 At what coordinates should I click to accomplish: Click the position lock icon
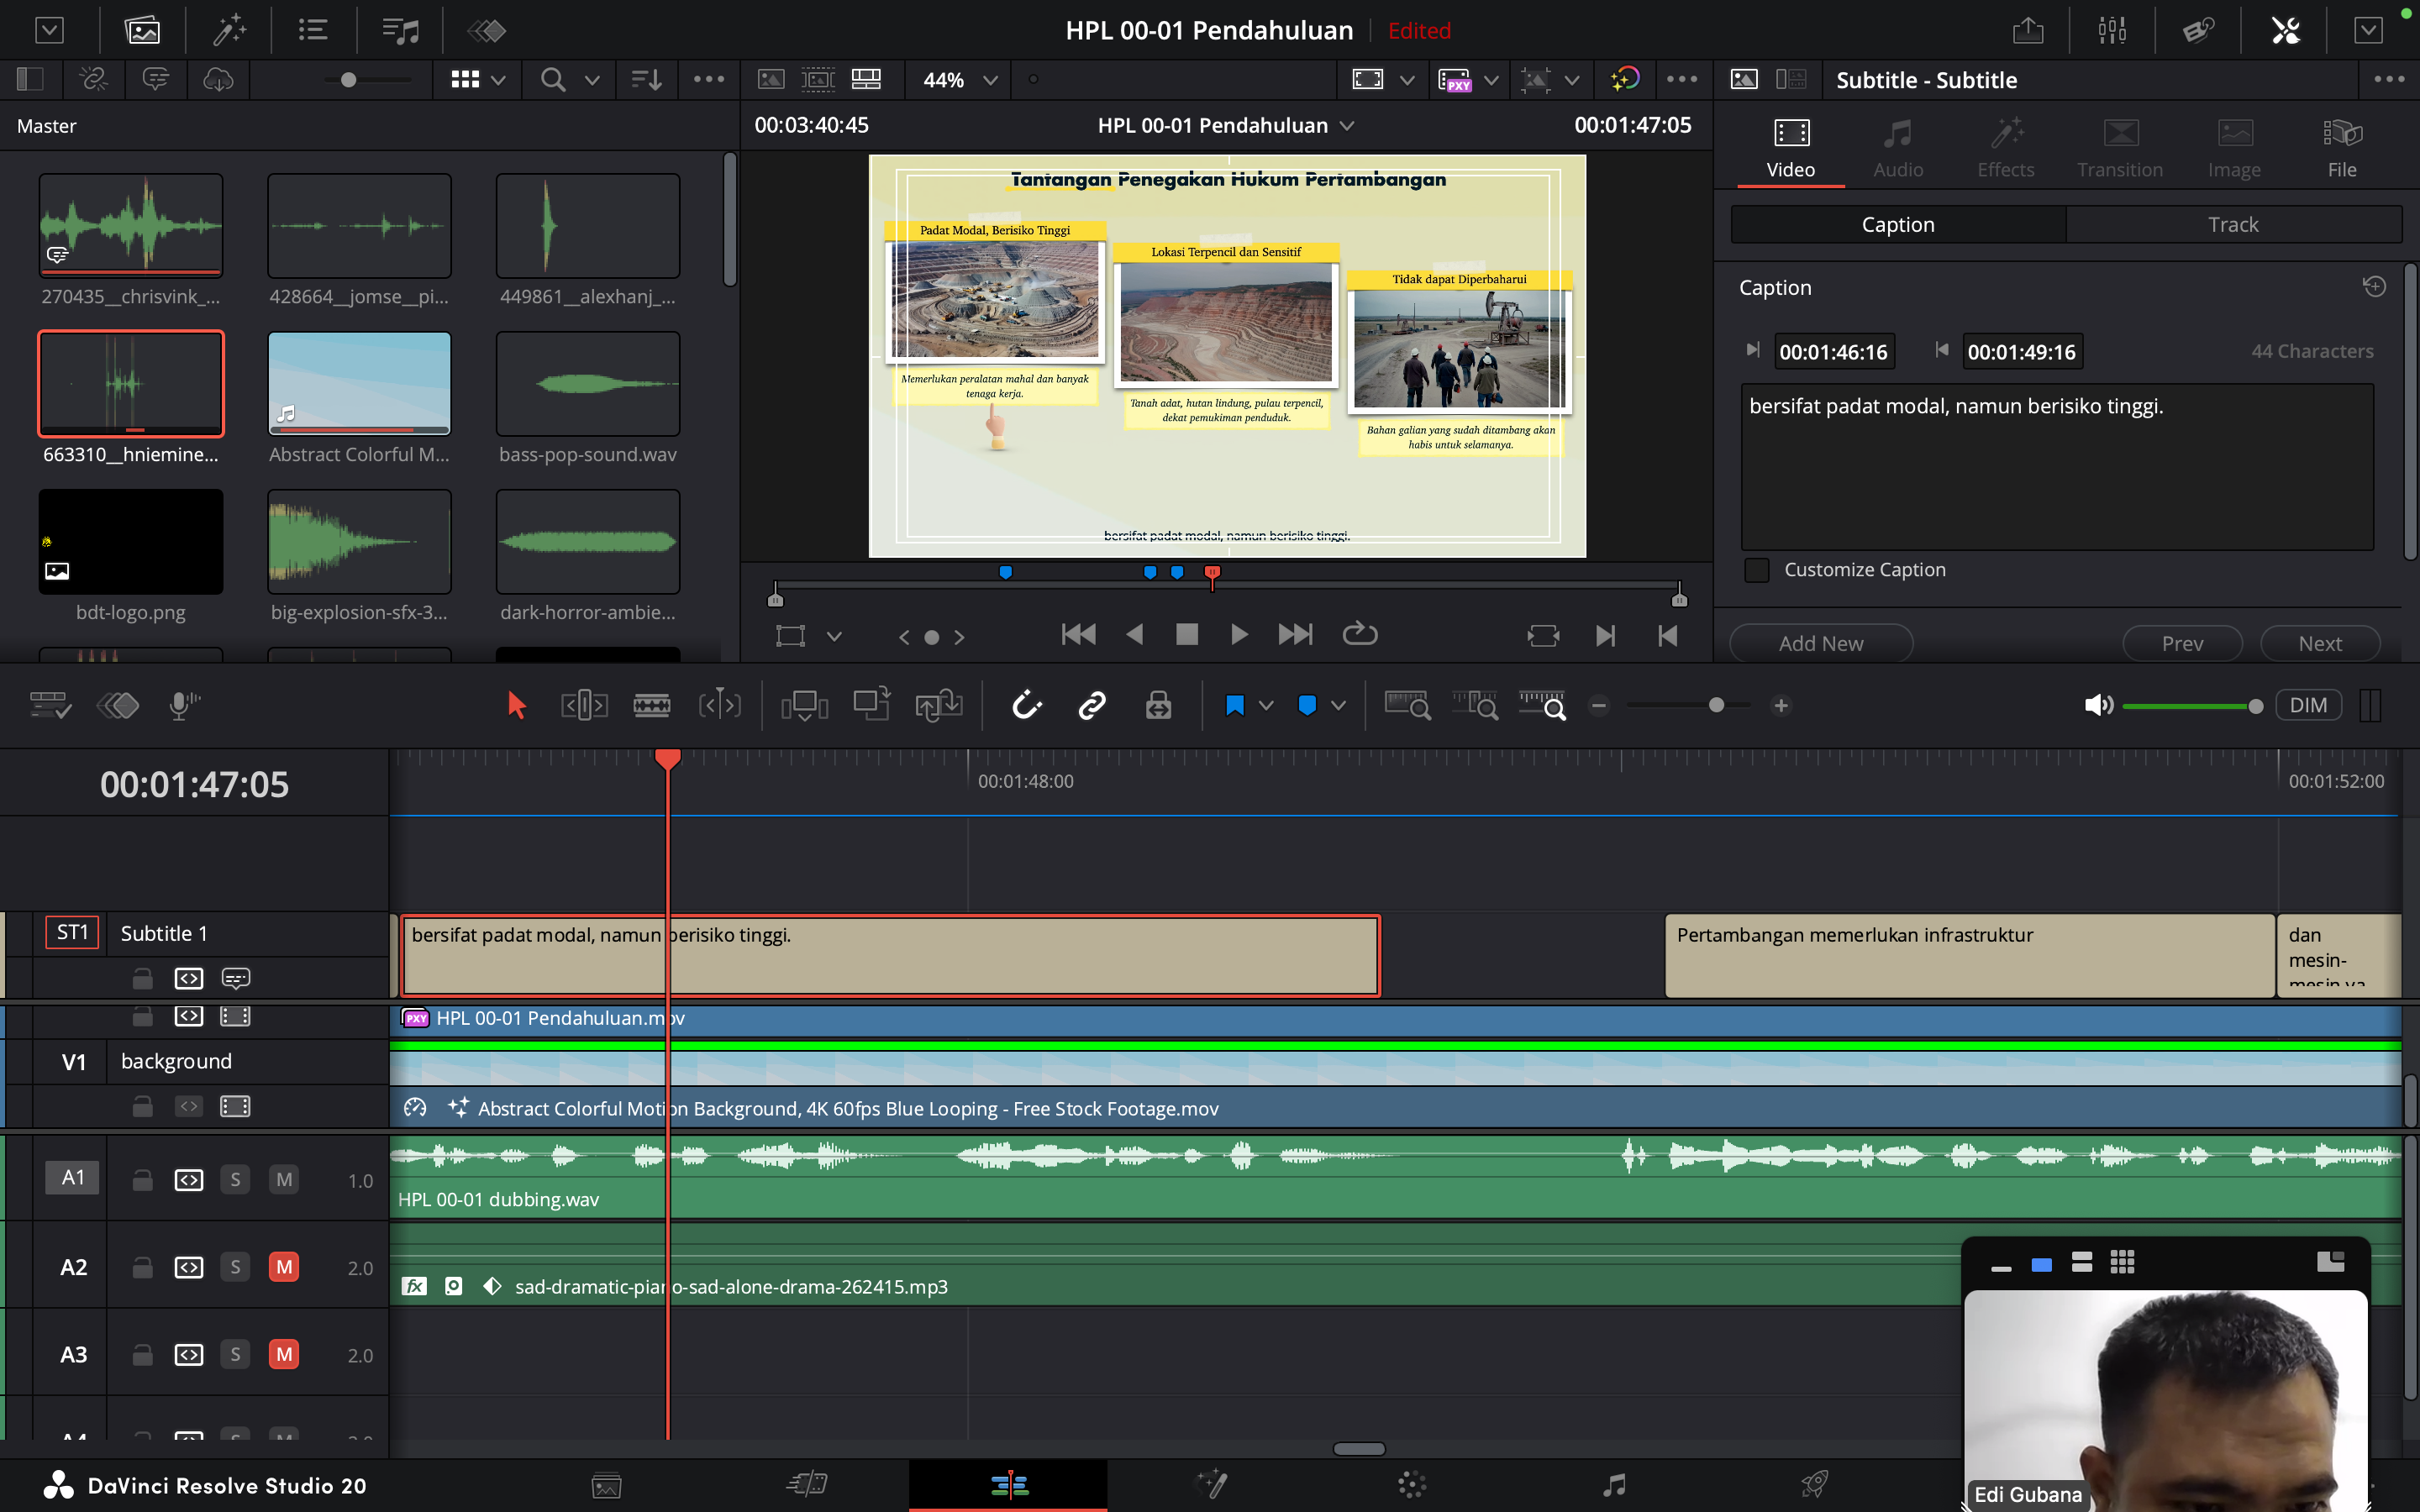pyautogui.click(x=1158, y=706)
